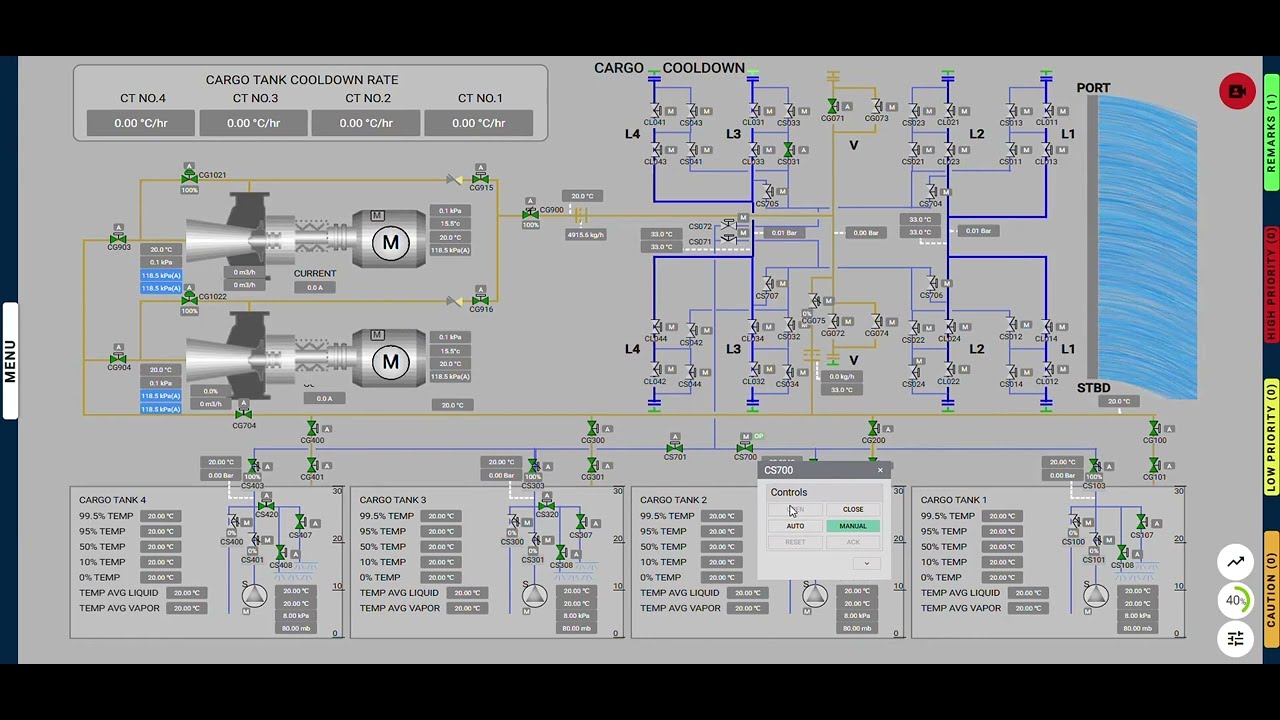
Task: Click valve CS706
Action: [x=931, y=284]
